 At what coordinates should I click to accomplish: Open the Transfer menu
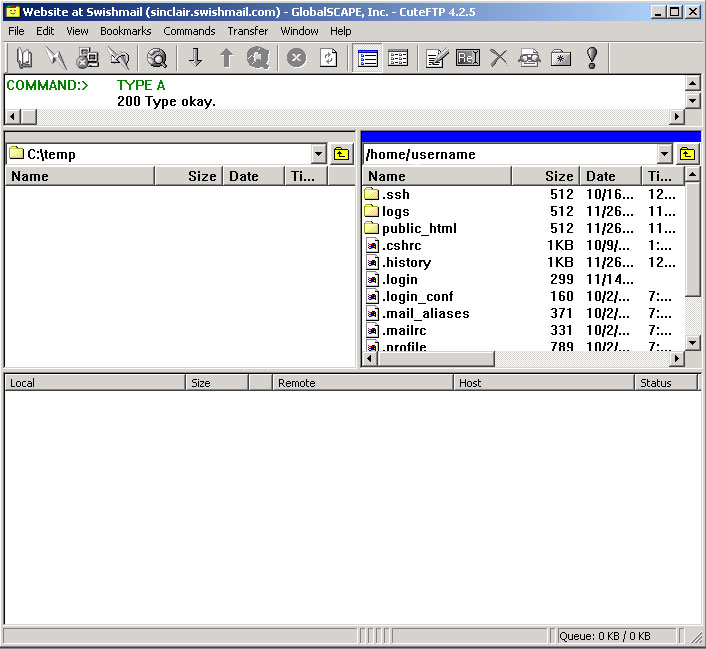tap(247, 31)
